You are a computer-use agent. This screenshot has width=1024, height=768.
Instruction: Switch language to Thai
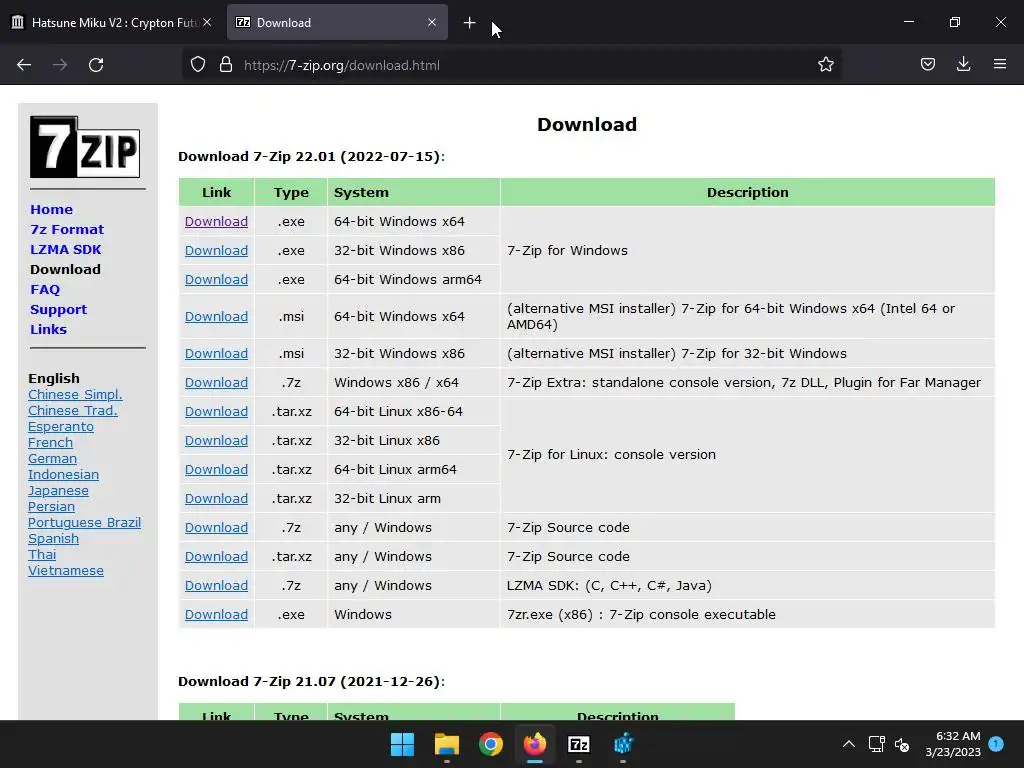(42, 554)
